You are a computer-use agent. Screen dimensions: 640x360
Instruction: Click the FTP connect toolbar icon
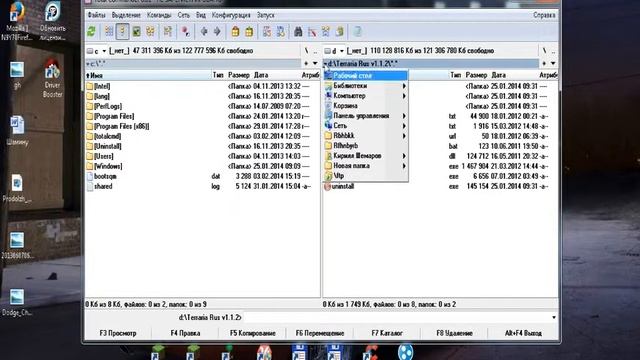pos(267,31)
